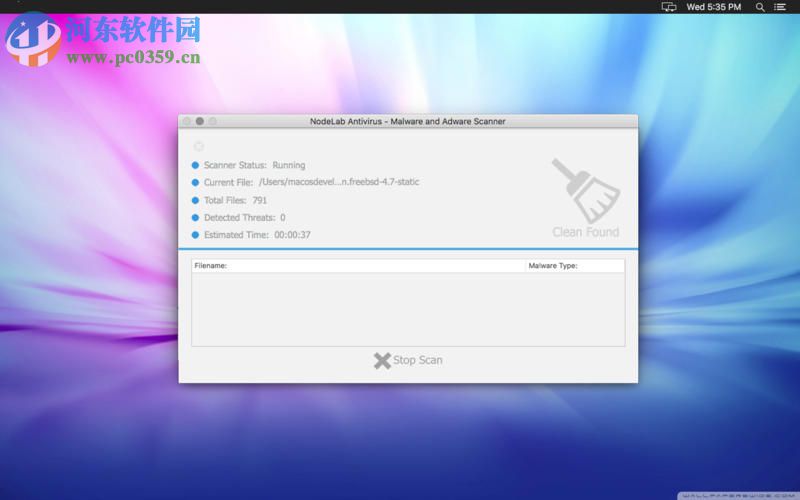Open Spotlight search in menu bar
The image size is (800, 500).
(x=760, y=7)
